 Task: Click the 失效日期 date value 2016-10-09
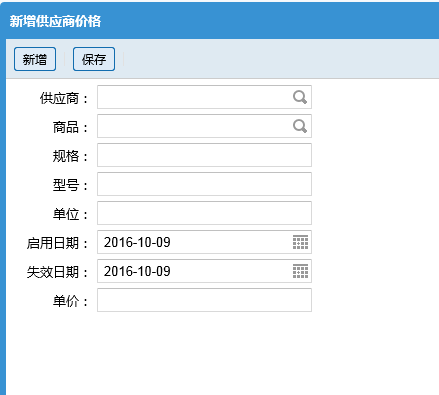tap(137, 271)
